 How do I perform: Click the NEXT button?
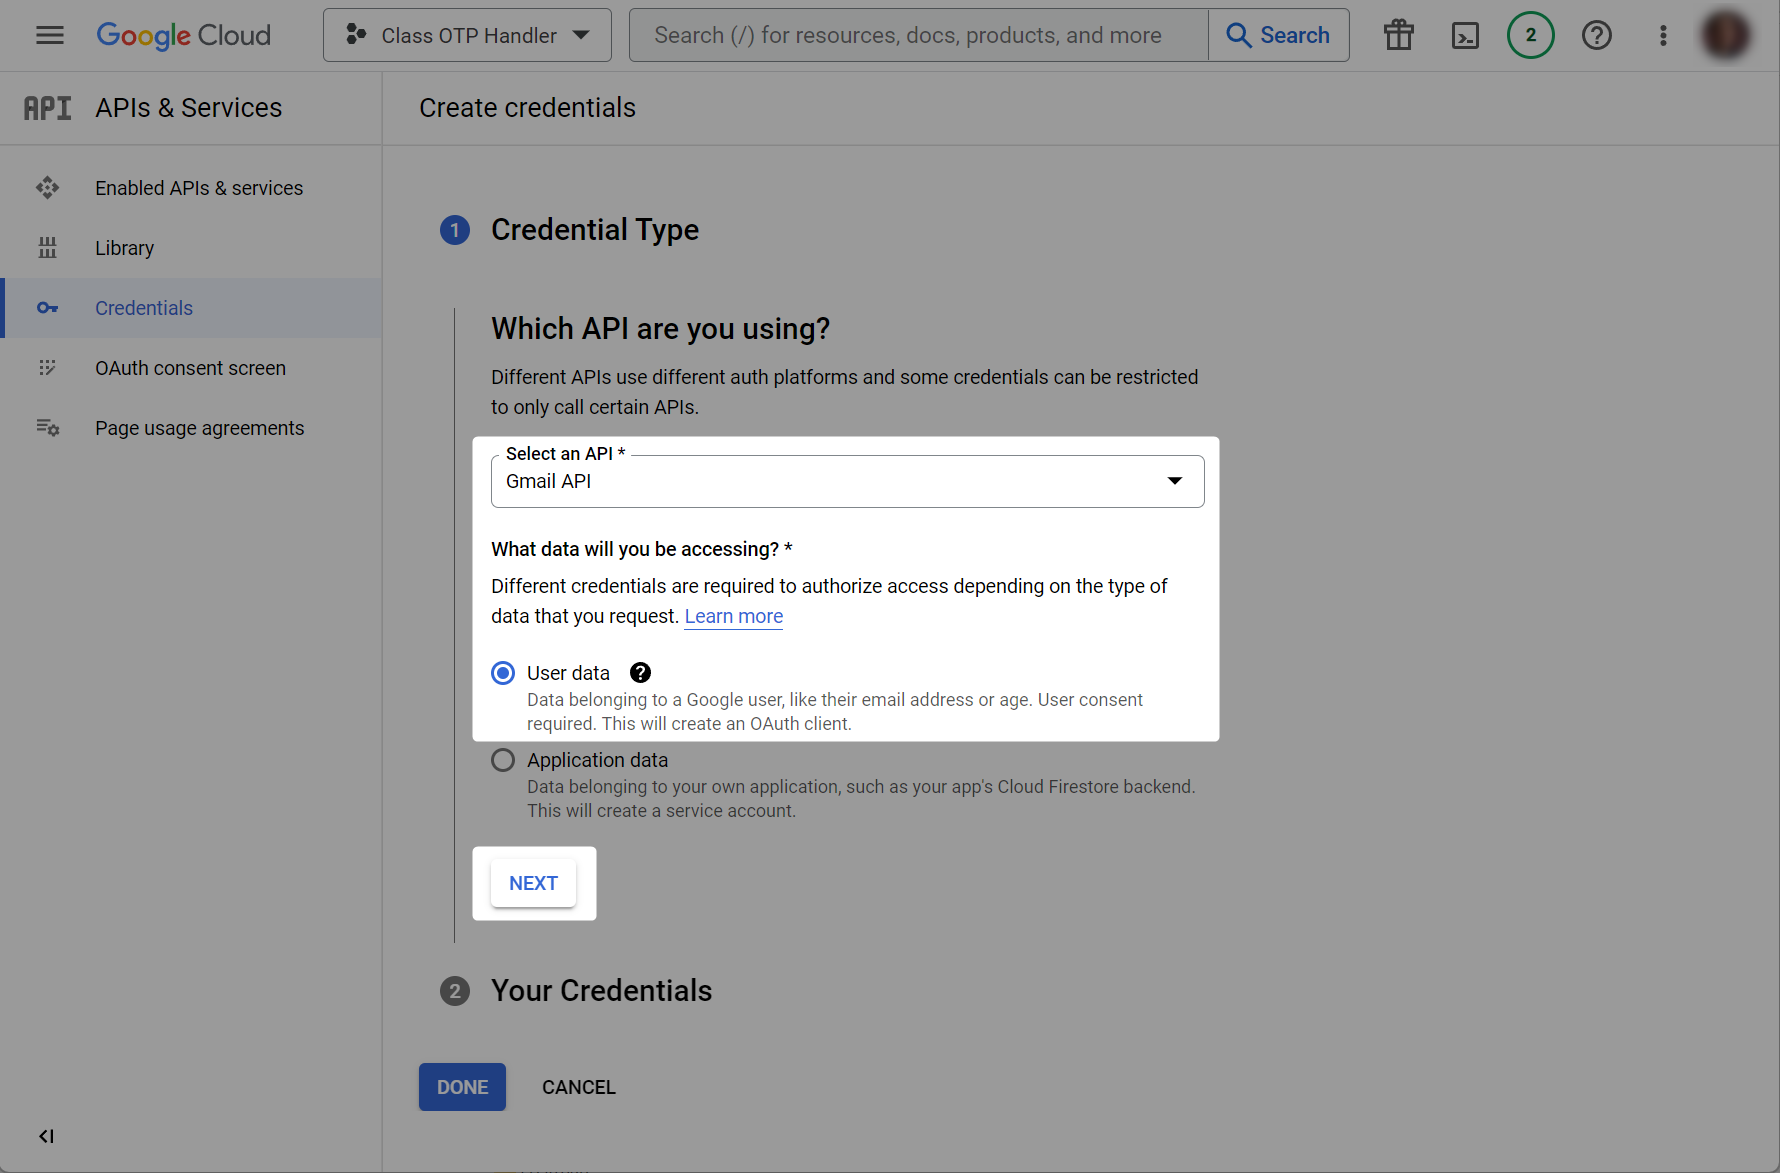click(x=533, y=883)
